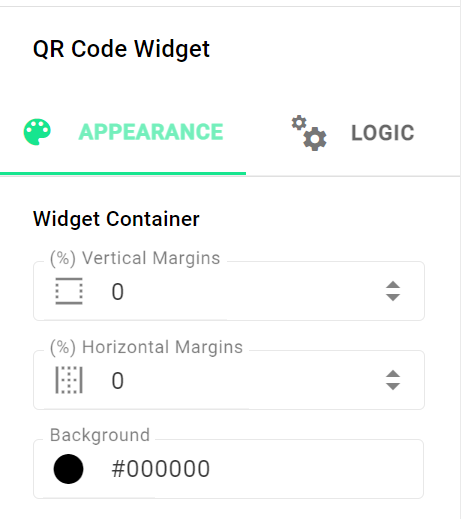Viewport: 461px width, 519px height.
Task: Click the QR Code Widget title
Action: pyautogui.click(x=121, y=49)
